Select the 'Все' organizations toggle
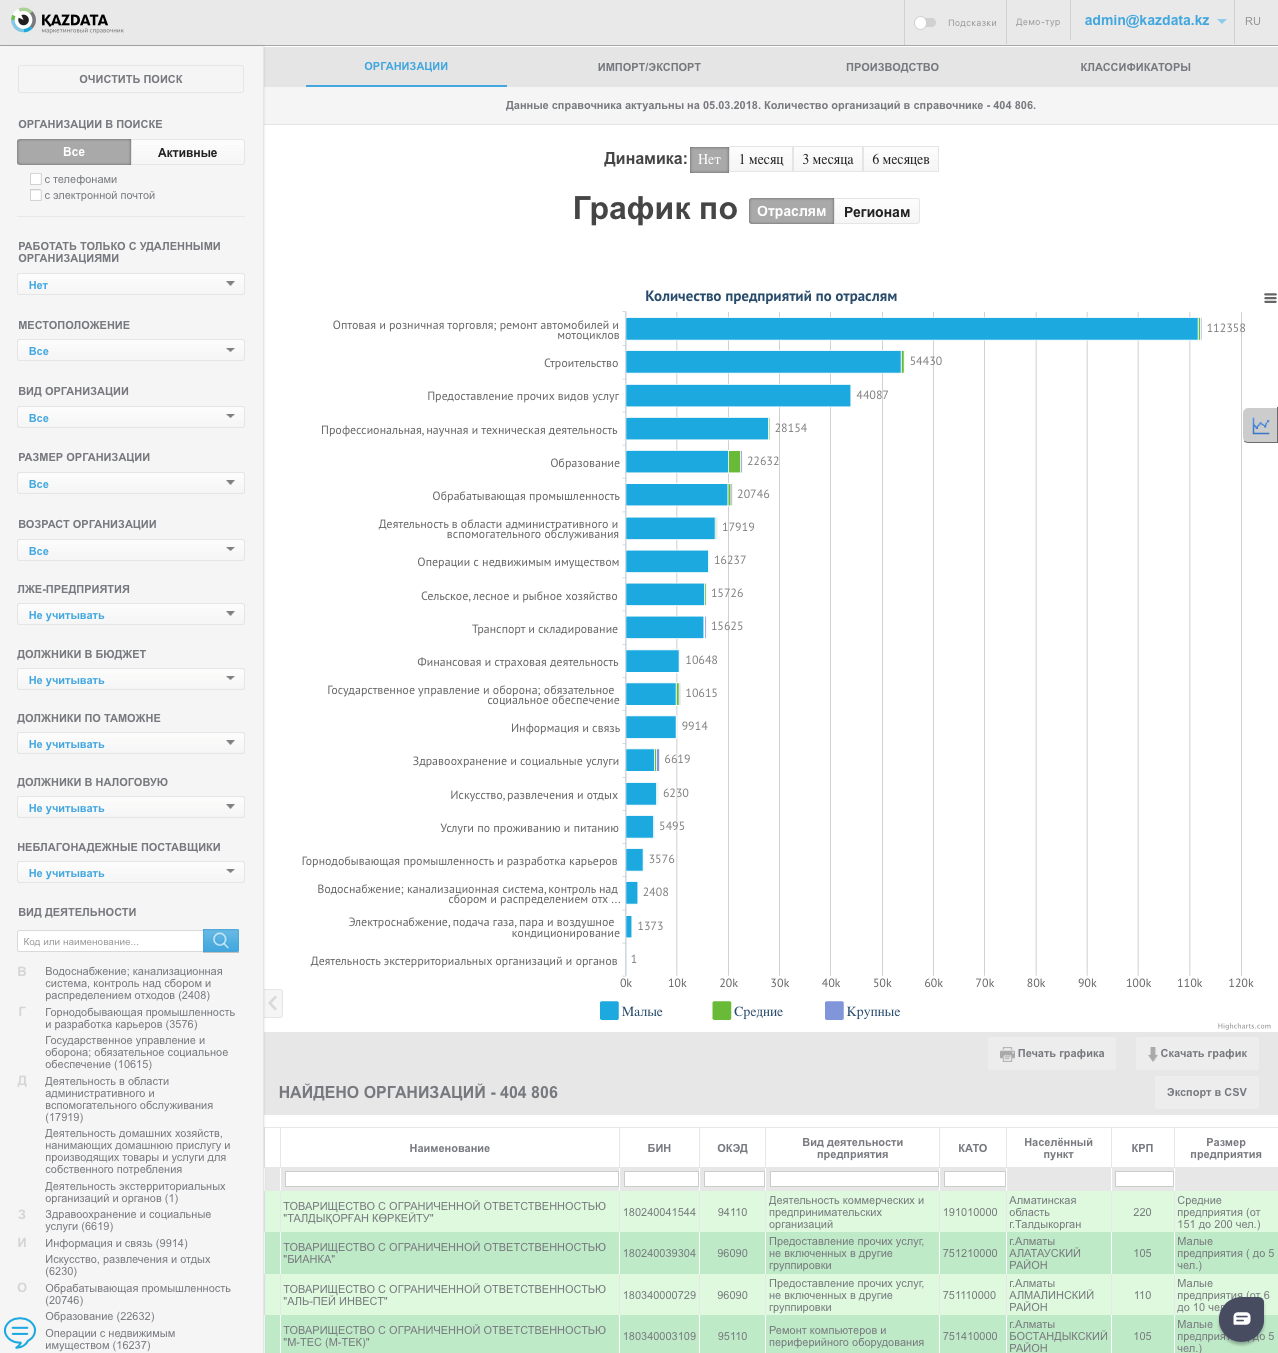 (x=74, y=152)
